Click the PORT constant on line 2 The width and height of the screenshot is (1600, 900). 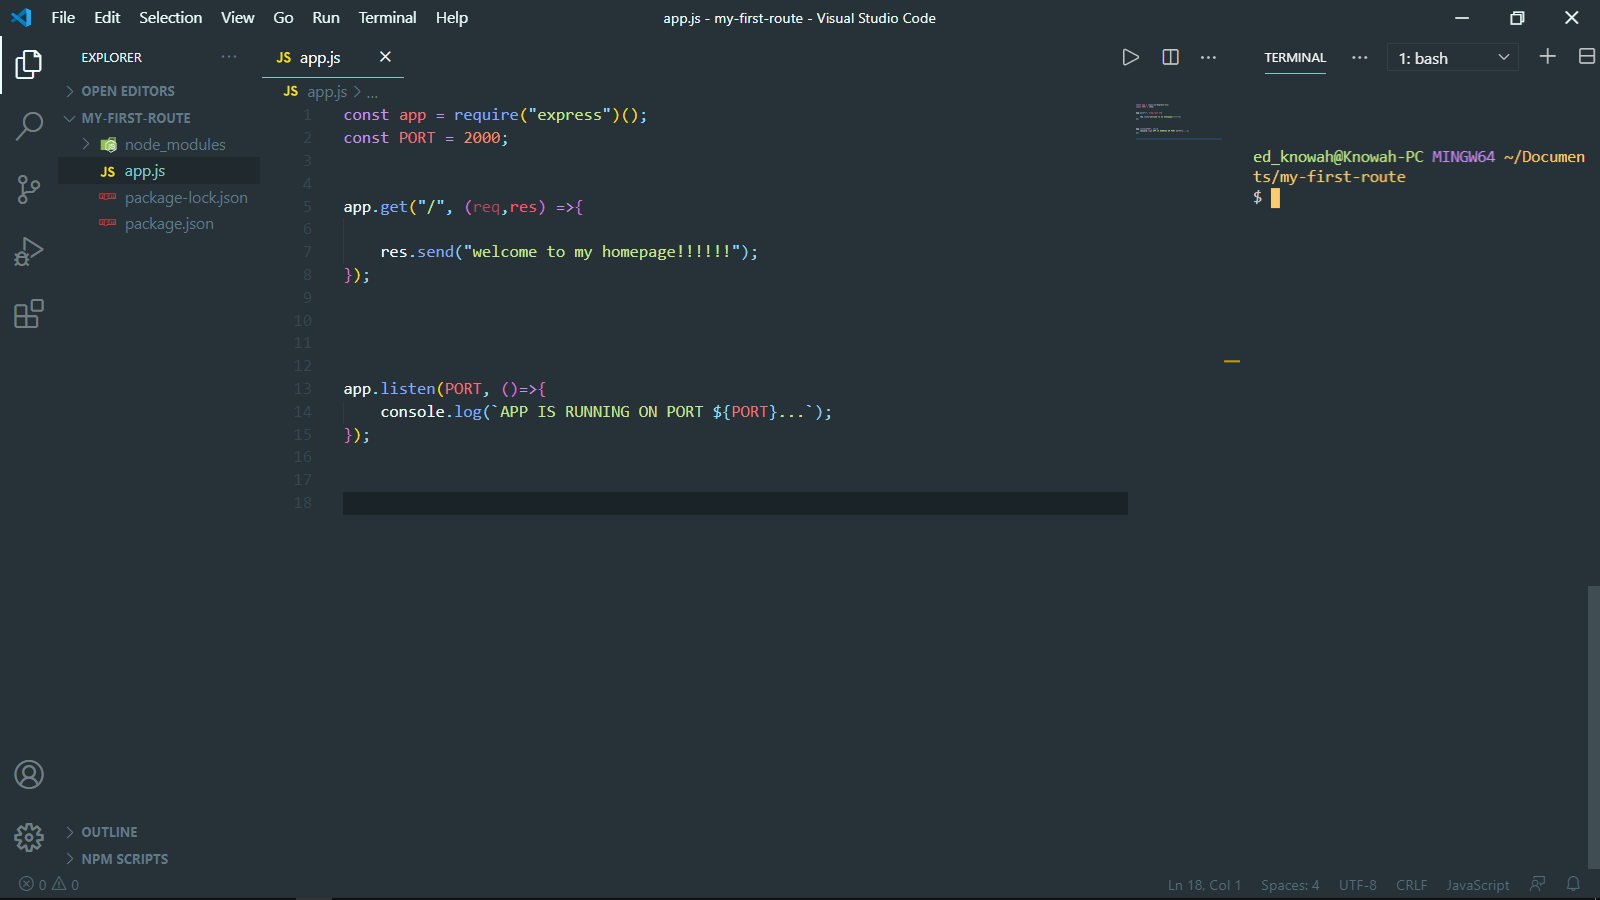[x=417, y=138]
